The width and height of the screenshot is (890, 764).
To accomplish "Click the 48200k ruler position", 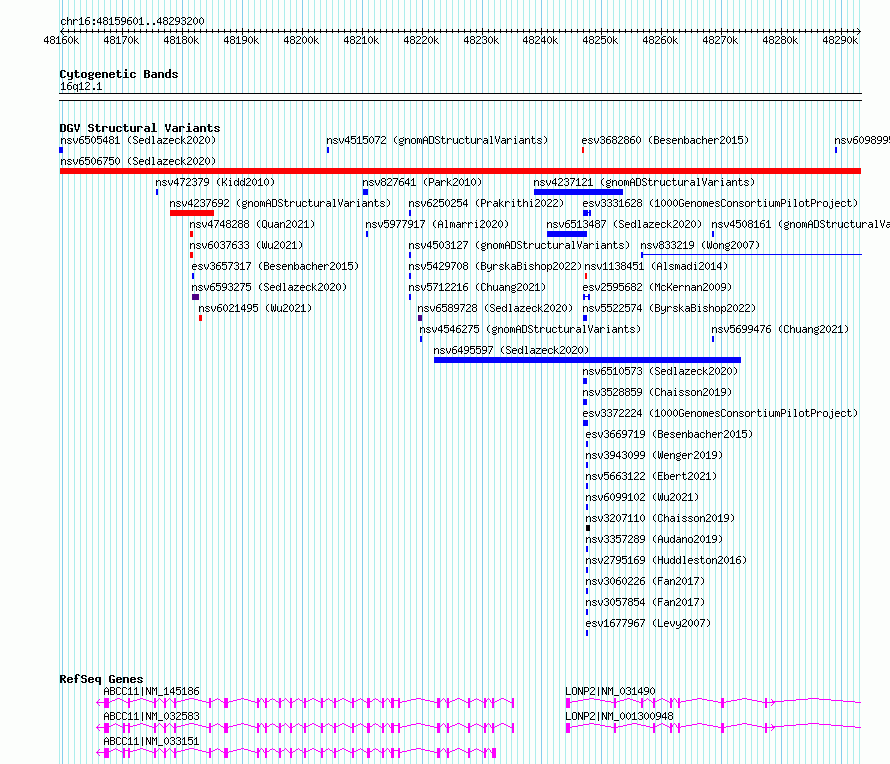I will tap(301, 40).
